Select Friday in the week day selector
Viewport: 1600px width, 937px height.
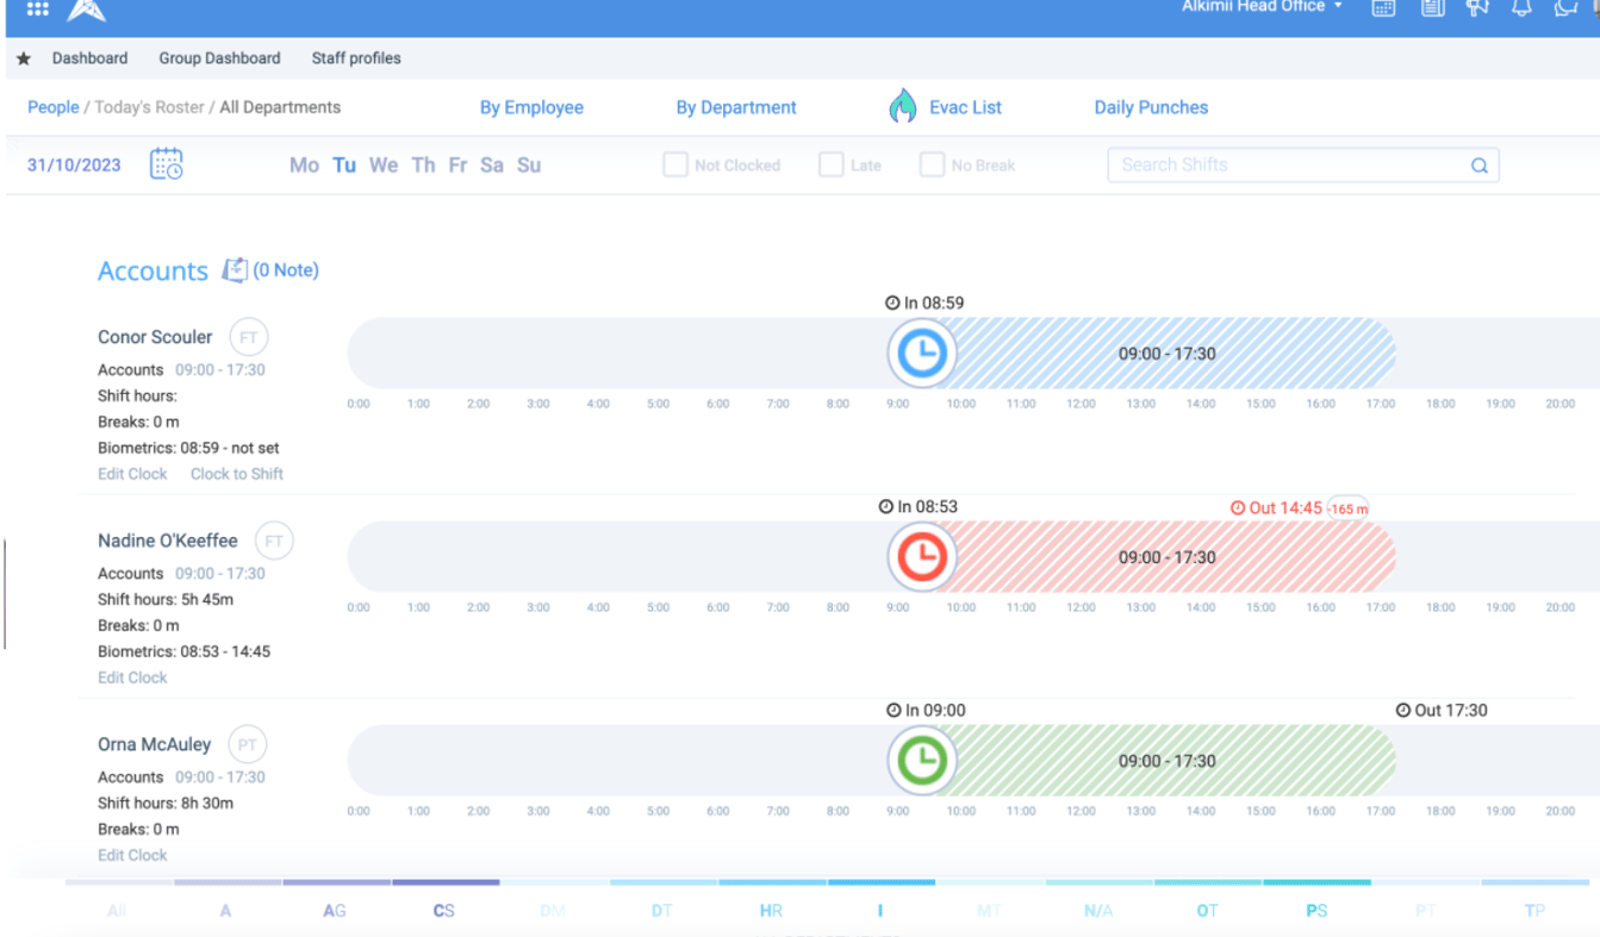457,165
